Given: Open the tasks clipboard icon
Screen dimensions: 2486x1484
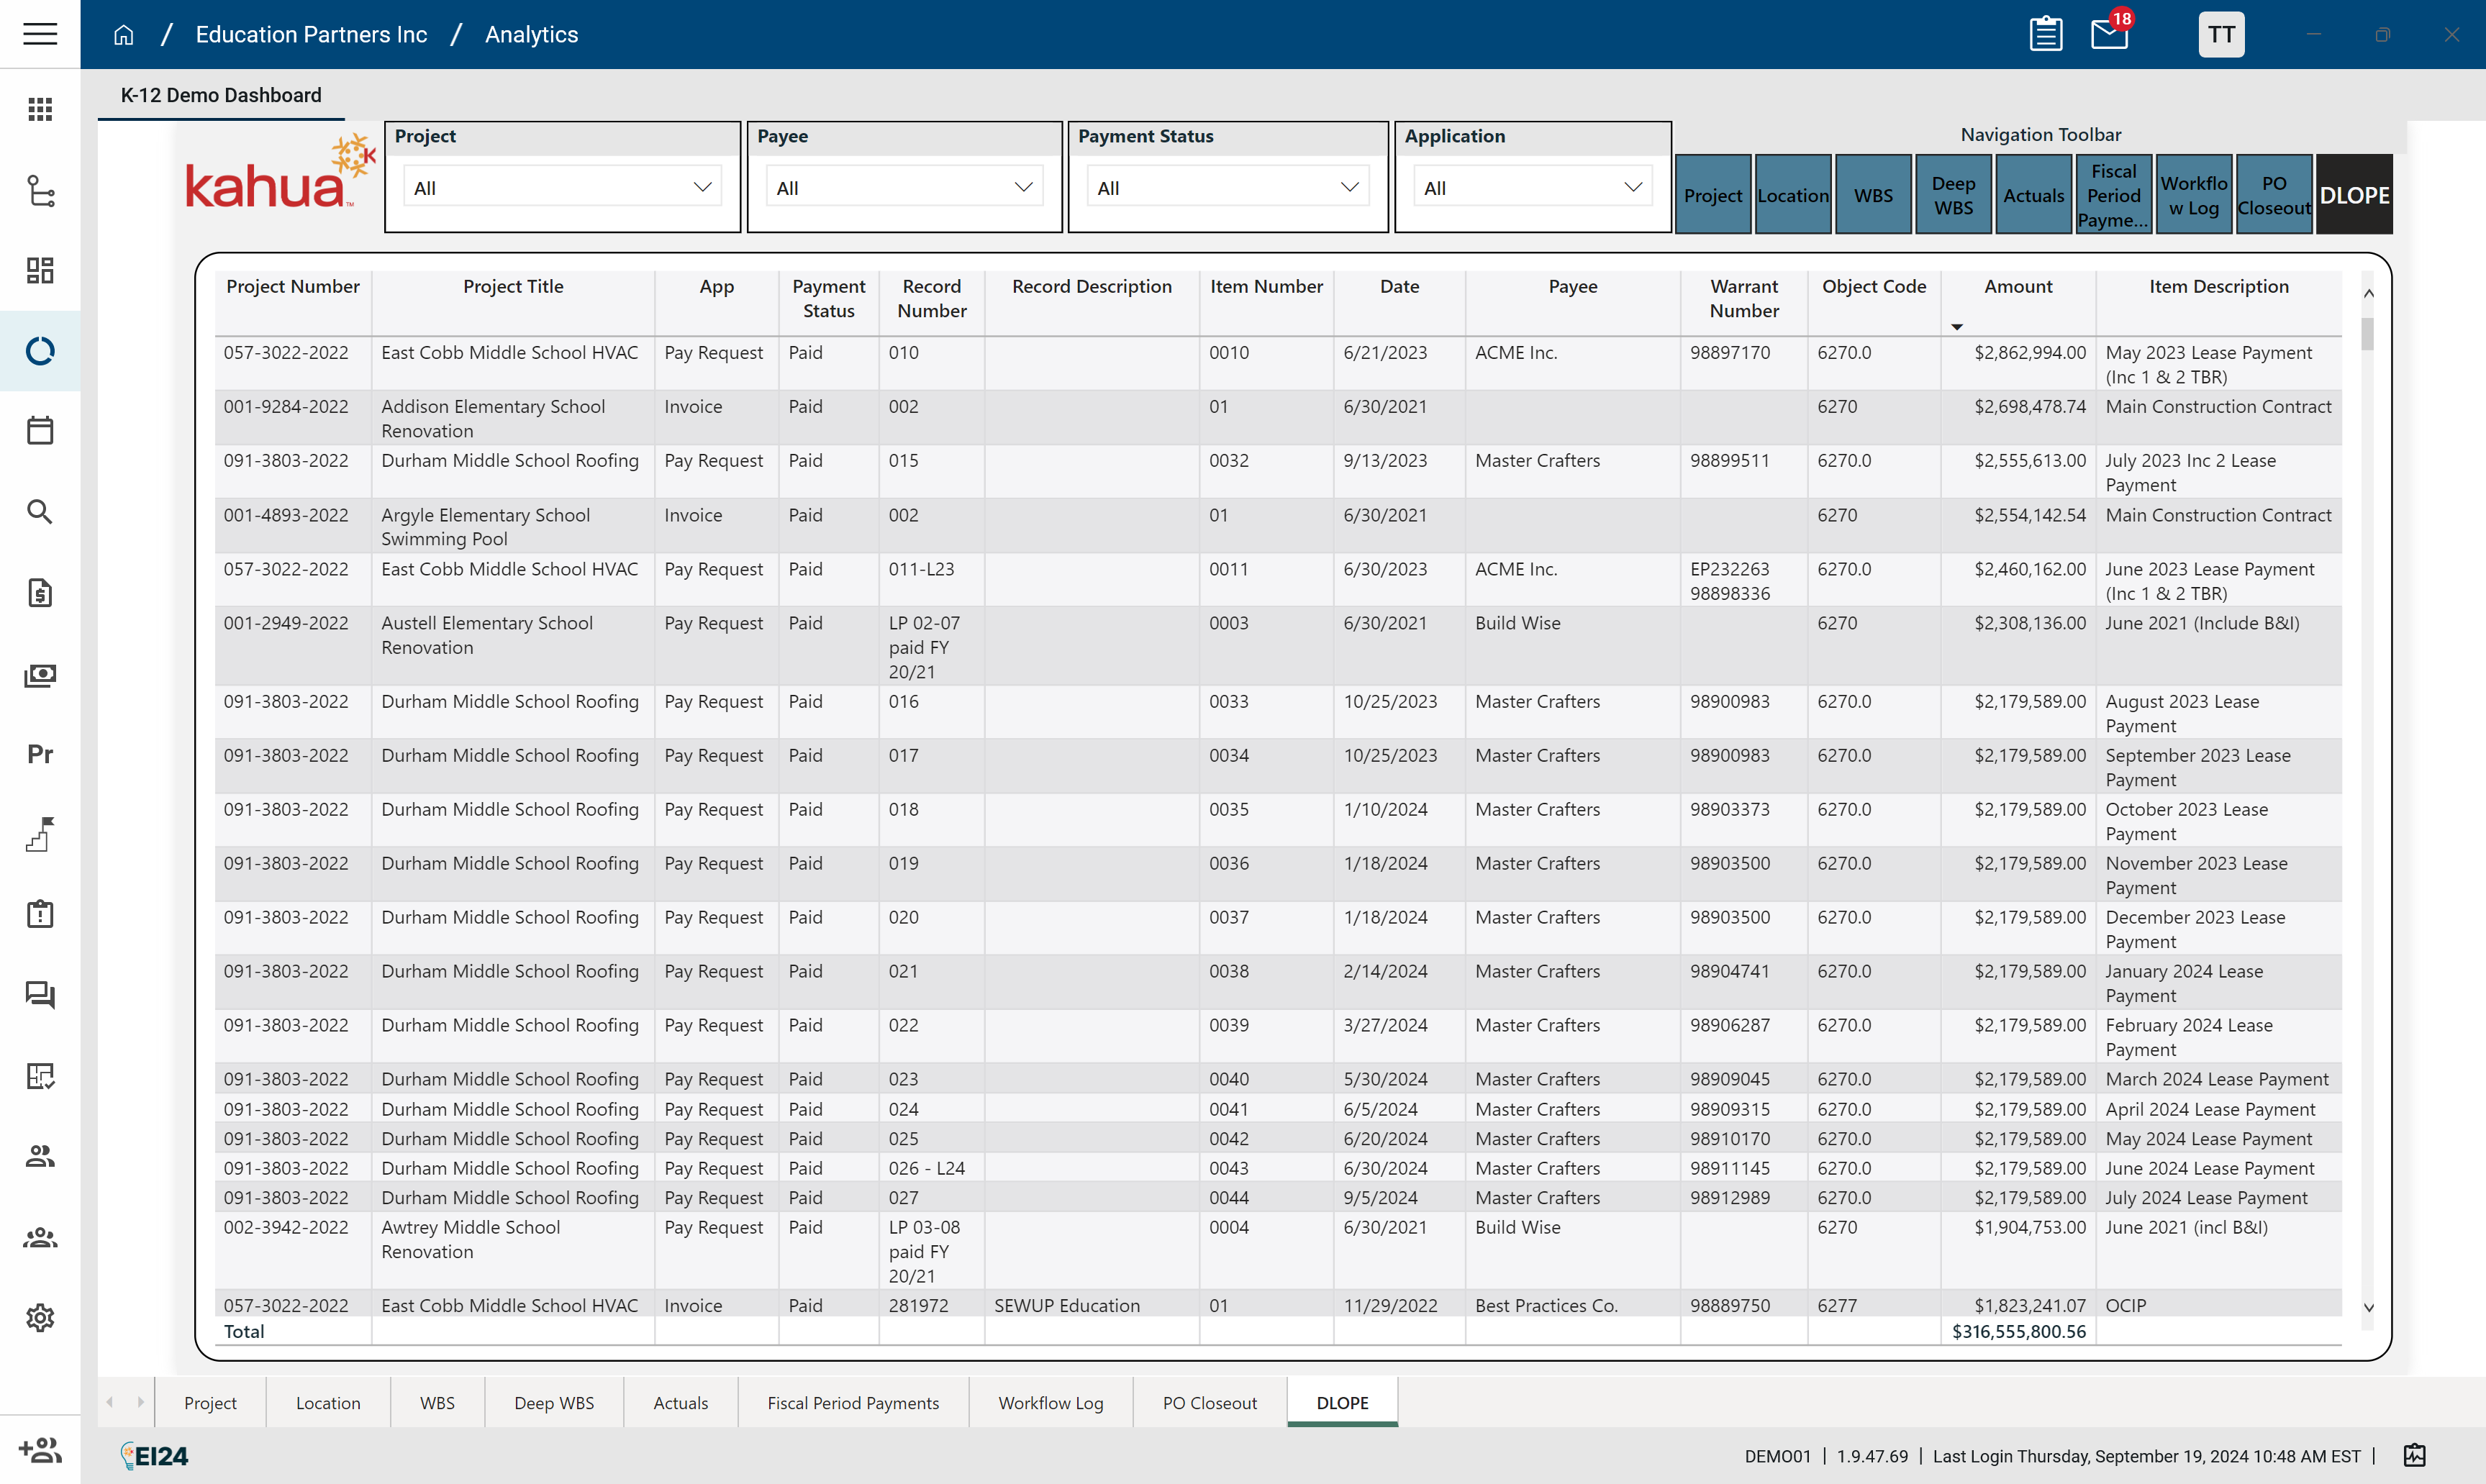Looking at the screenshot, I should (2045, 35).
